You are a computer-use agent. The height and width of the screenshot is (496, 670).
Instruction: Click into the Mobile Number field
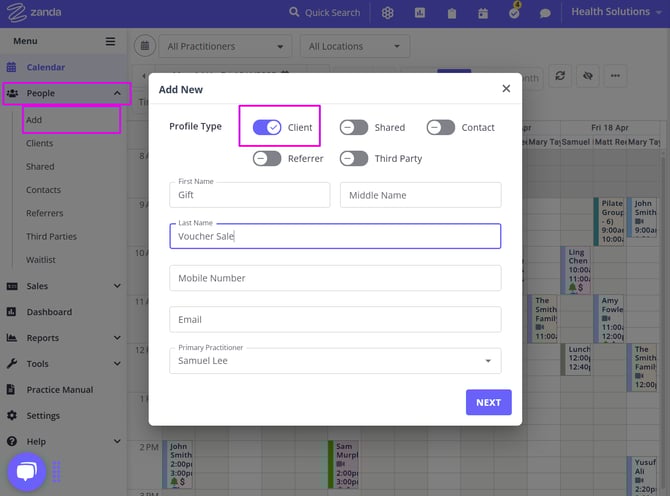point(335,278)
